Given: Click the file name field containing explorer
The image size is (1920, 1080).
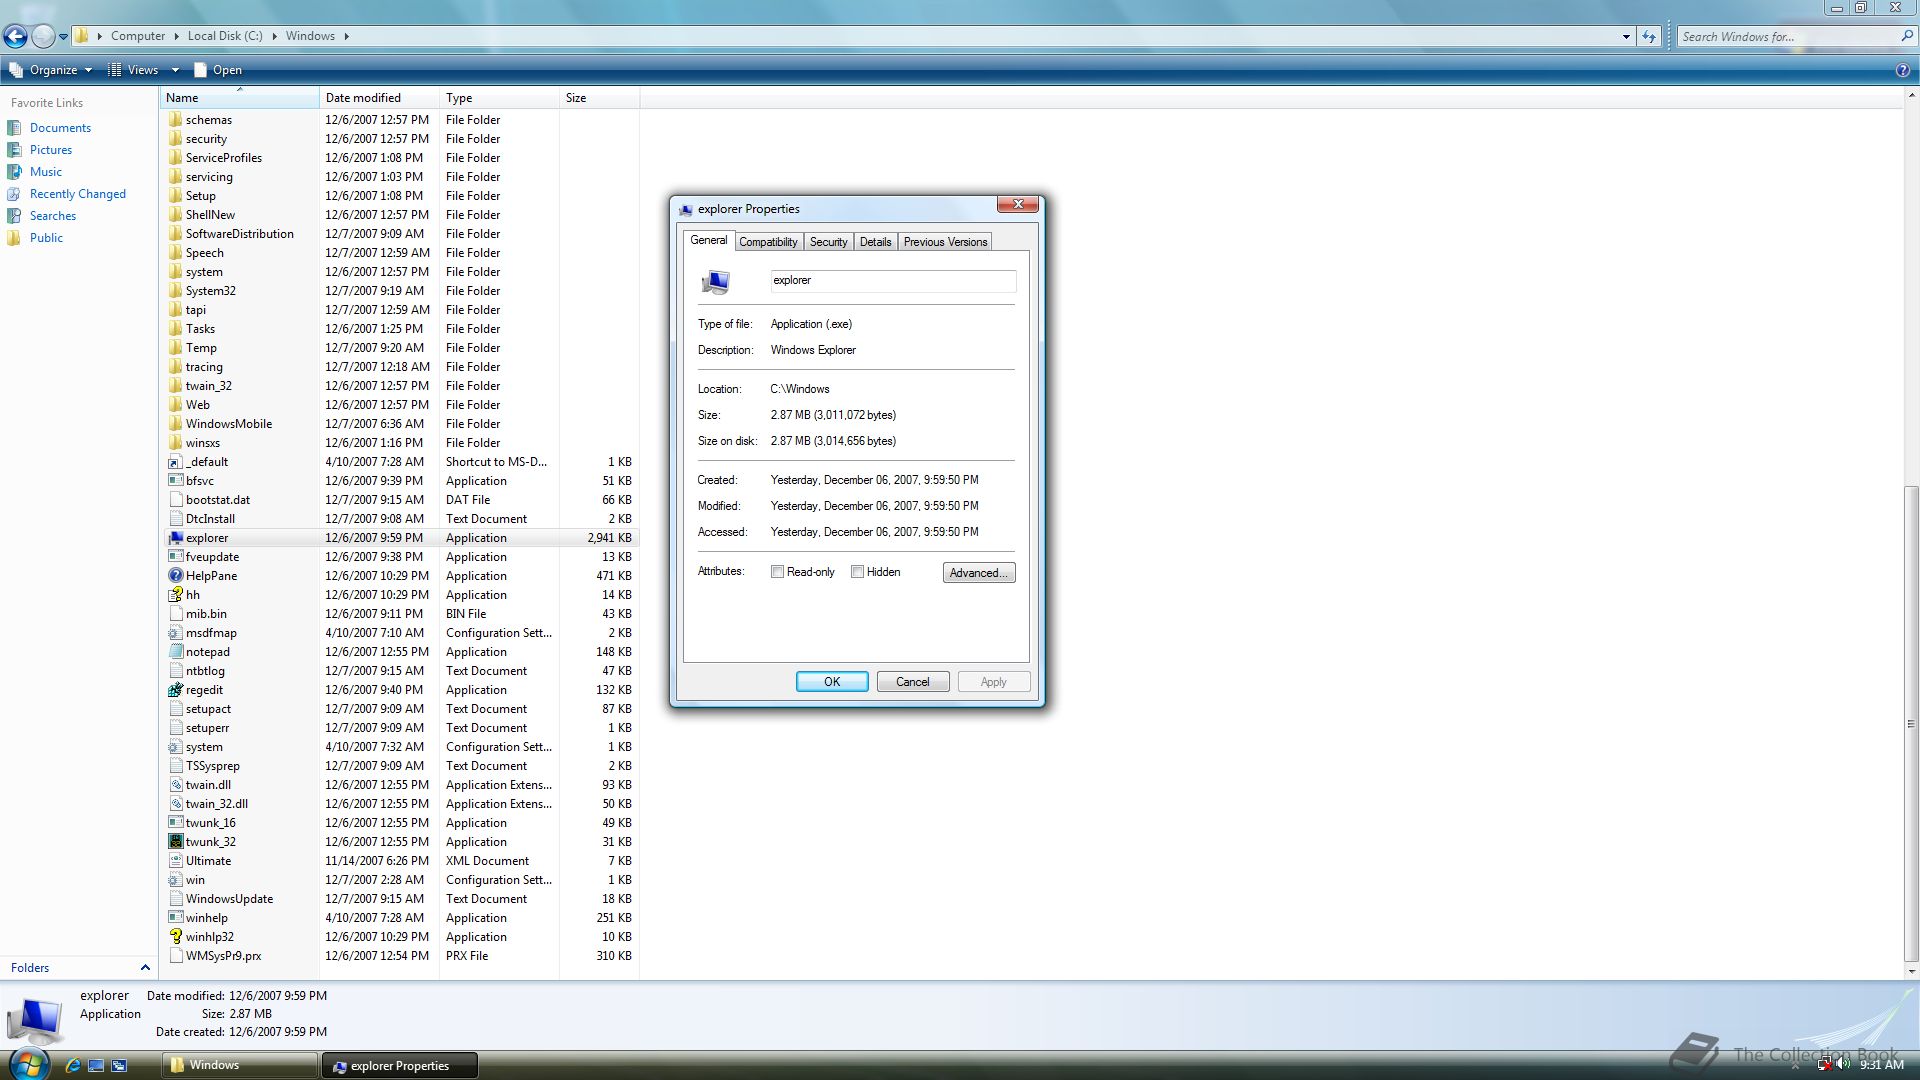Looking at the screenshot, I should 893,281.
